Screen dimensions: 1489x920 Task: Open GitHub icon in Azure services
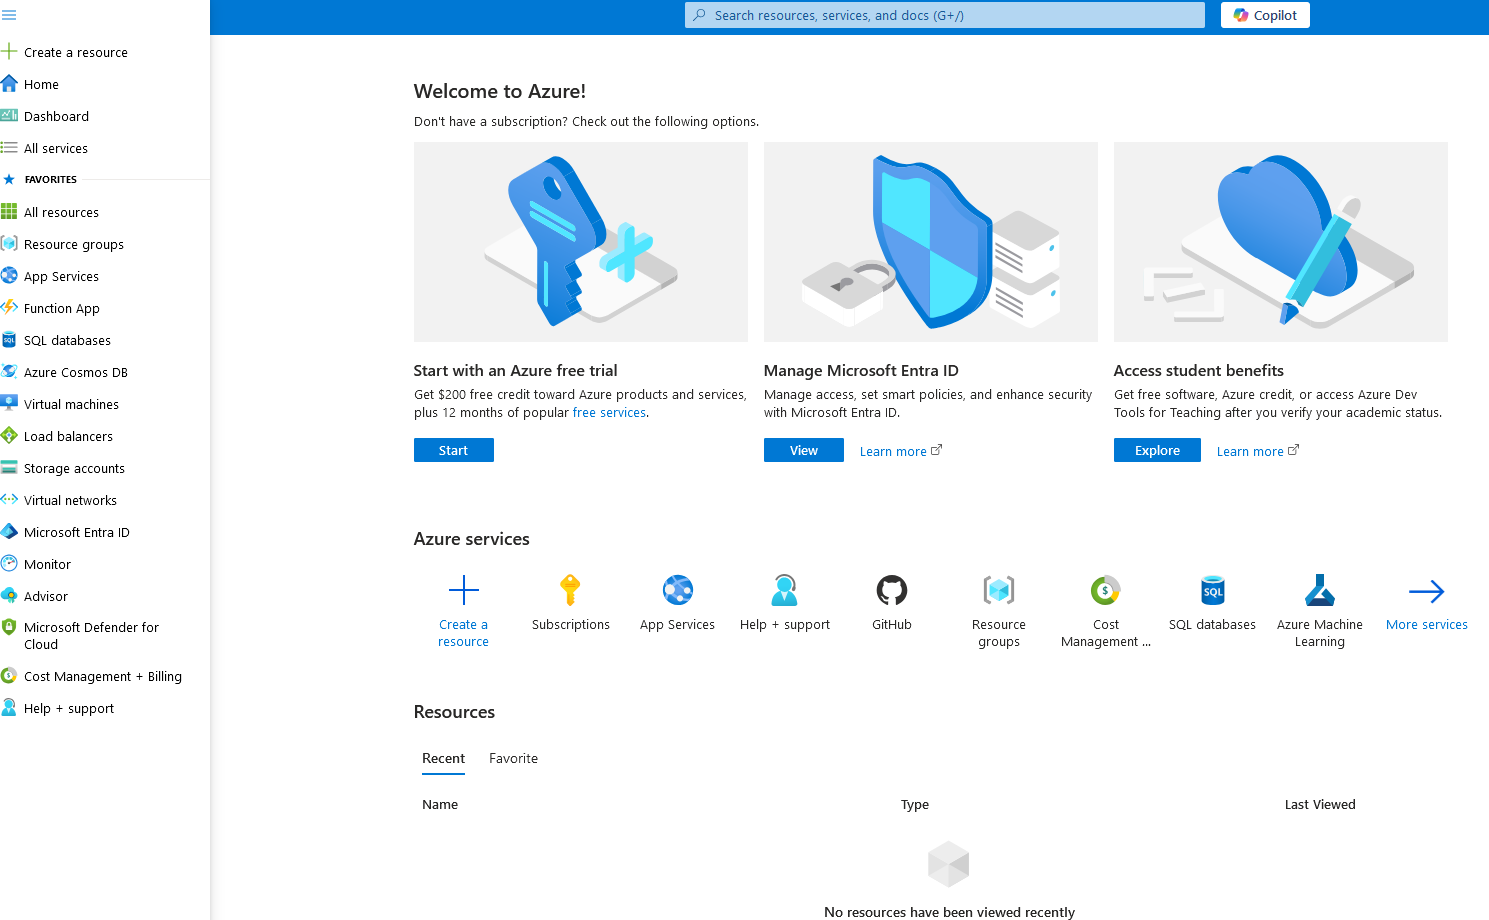coord(892,590)
